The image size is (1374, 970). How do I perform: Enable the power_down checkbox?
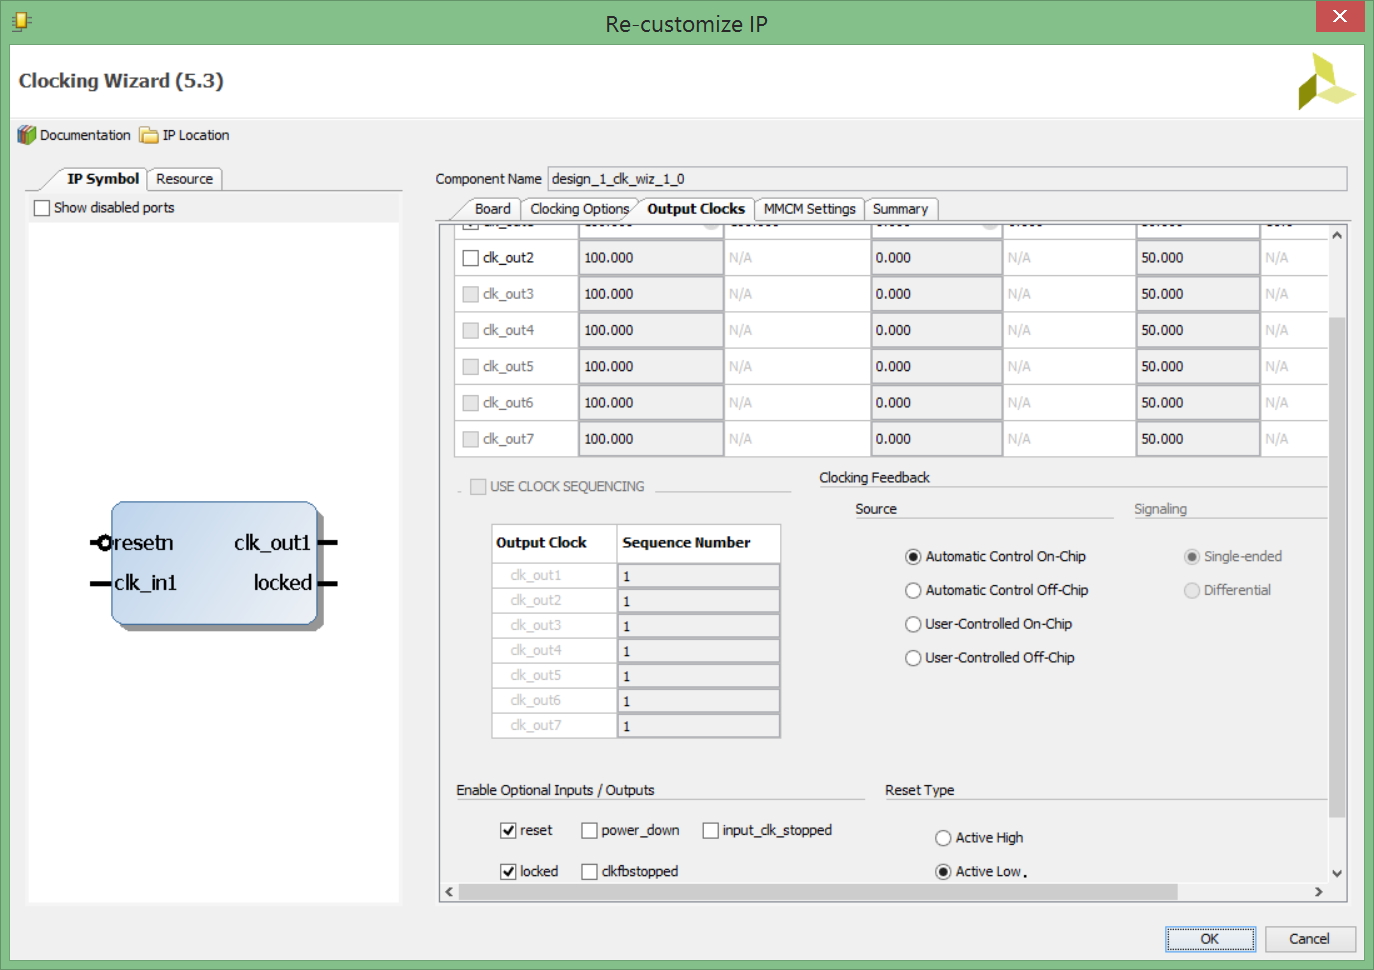click(590, 831)
